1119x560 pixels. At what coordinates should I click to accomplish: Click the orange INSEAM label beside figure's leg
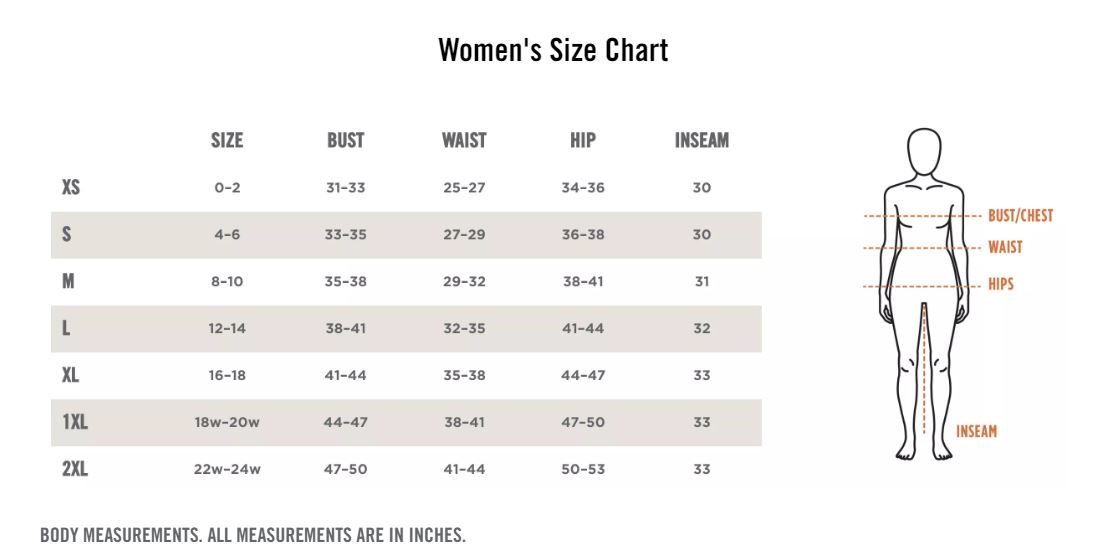(x=976, y=432)
